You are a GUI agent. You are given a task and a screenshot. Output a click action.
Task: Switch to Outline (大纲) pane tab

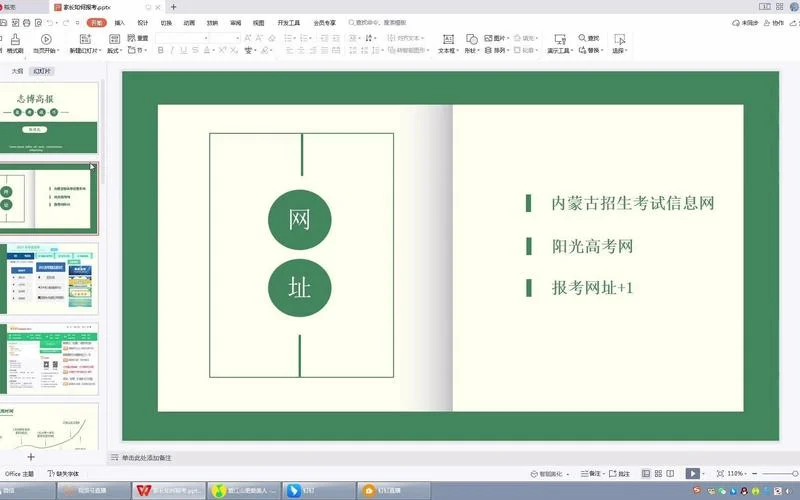pos(17,71)
